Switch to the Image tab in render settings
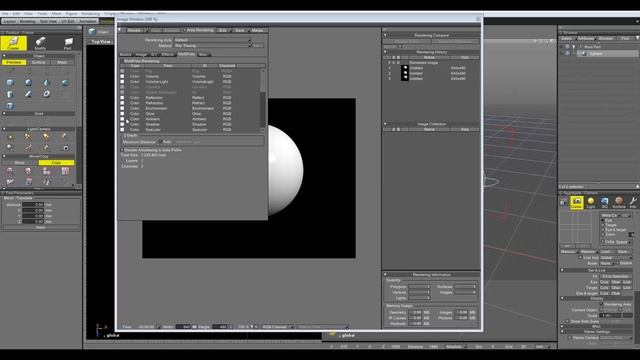 point(141,54)
